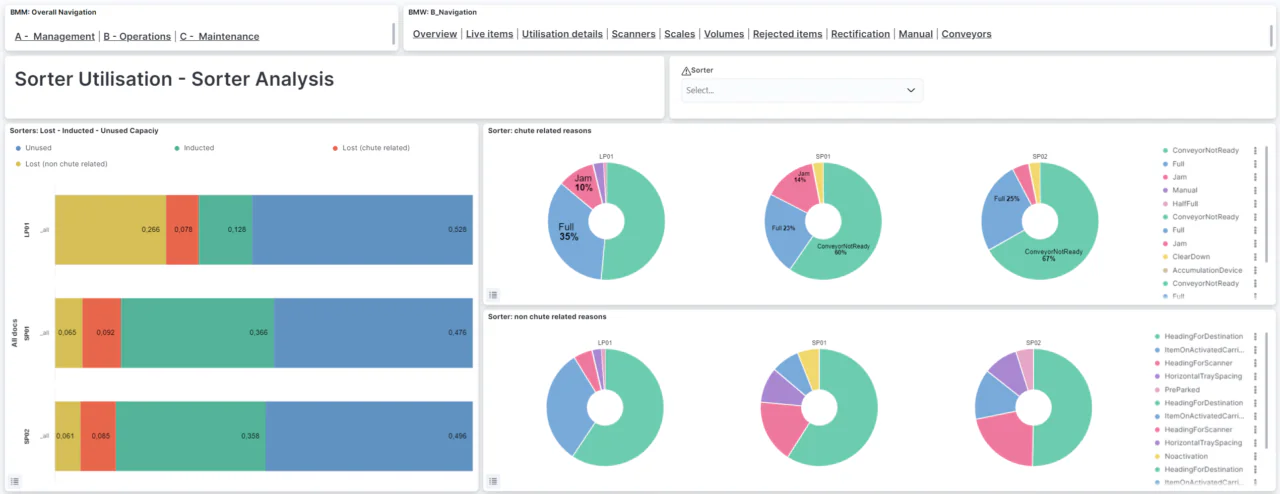
Task: Toggle the Inducted series in legend
Action: coord(193,148)
